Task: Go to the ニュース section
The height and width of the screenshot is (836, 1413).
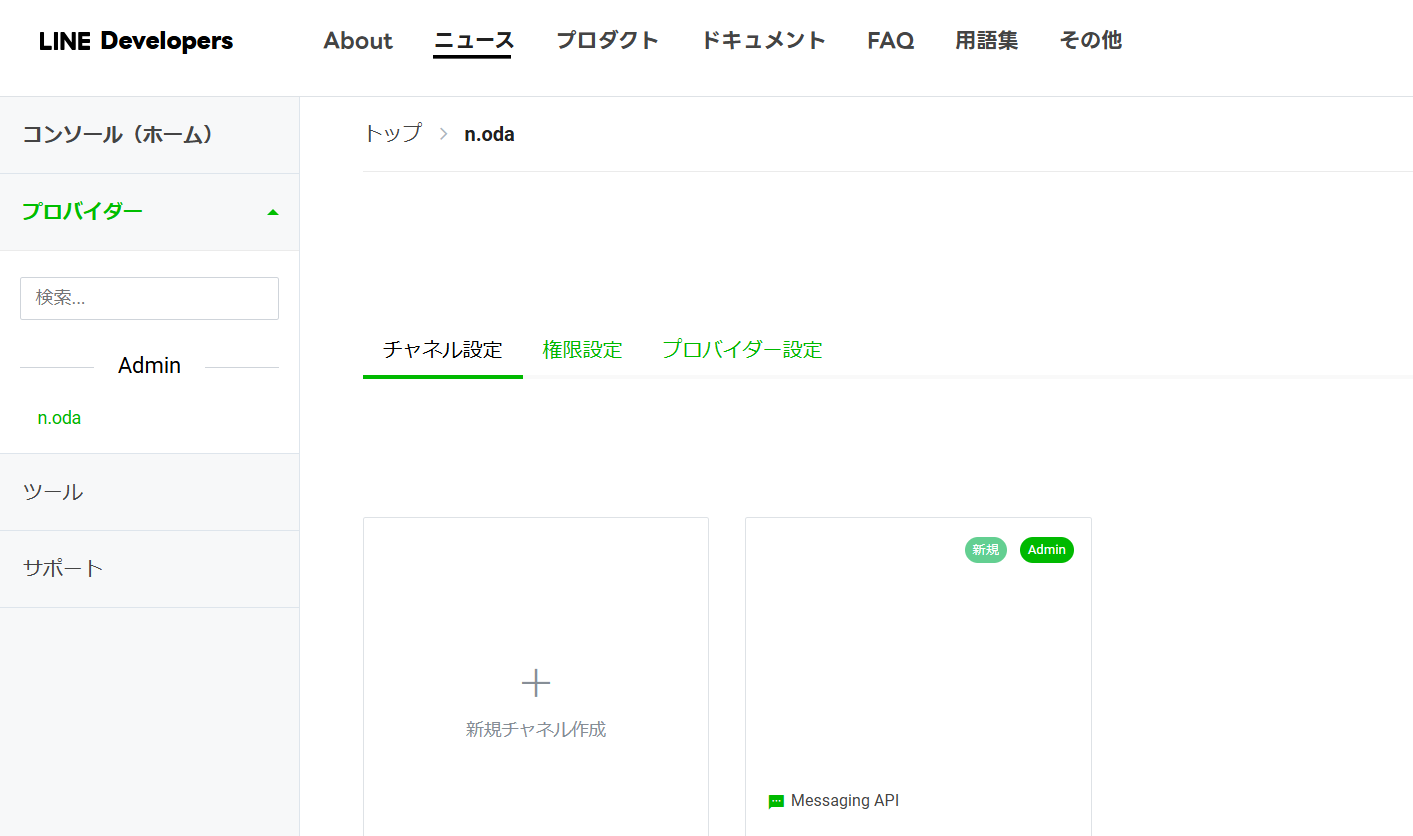Action: click(x=473, y=41)
